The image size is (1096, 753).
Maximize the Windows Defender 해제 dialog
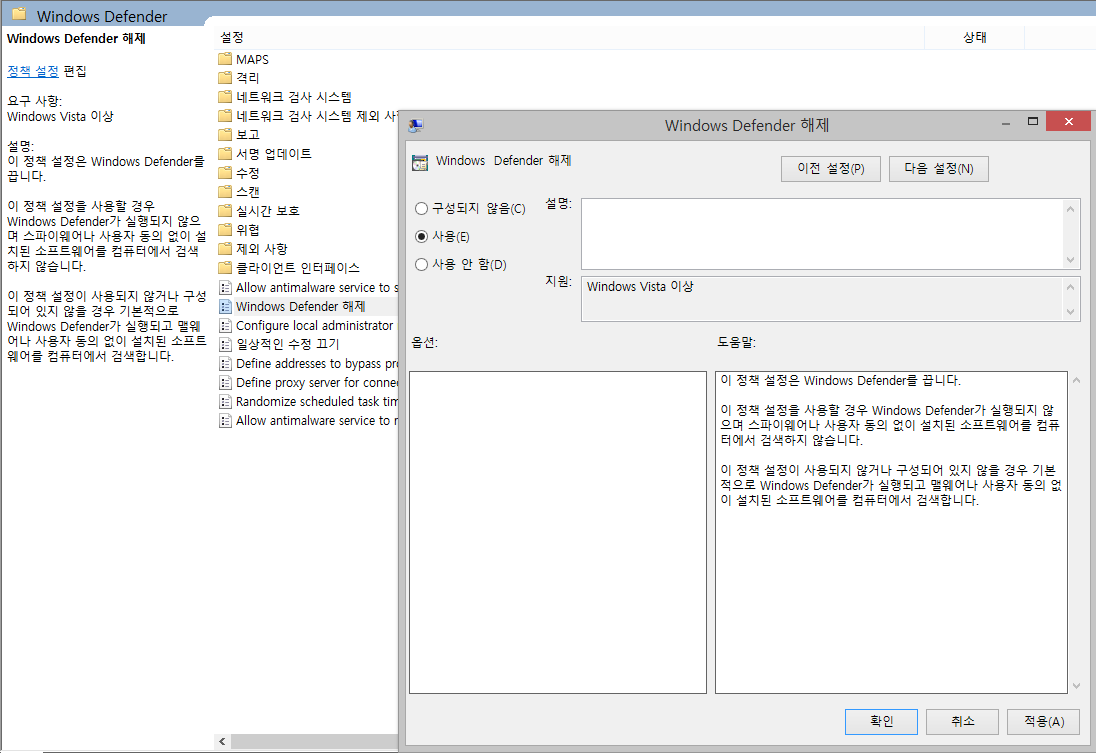pos(1032,122)
